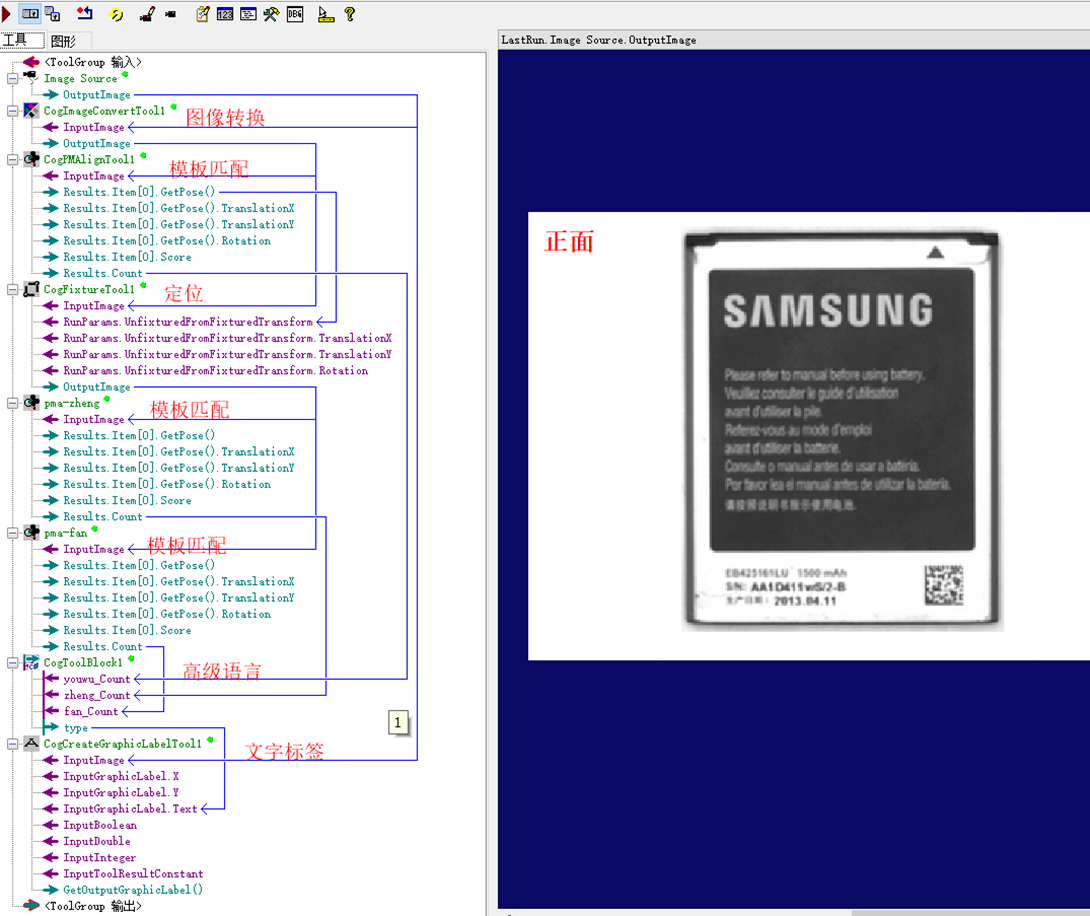Screen dimensions: 1090x916
Task: Click the yellow circular reset icon
Action: (116, 14)
